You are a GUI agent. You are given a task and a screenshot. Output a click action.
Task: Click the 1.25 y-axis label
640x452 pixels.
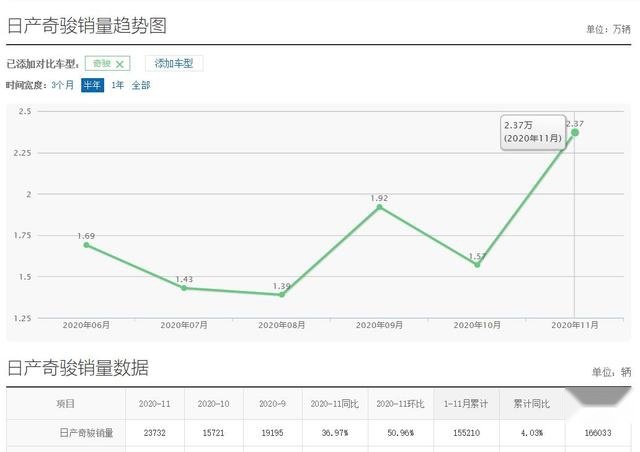[22, 318]
